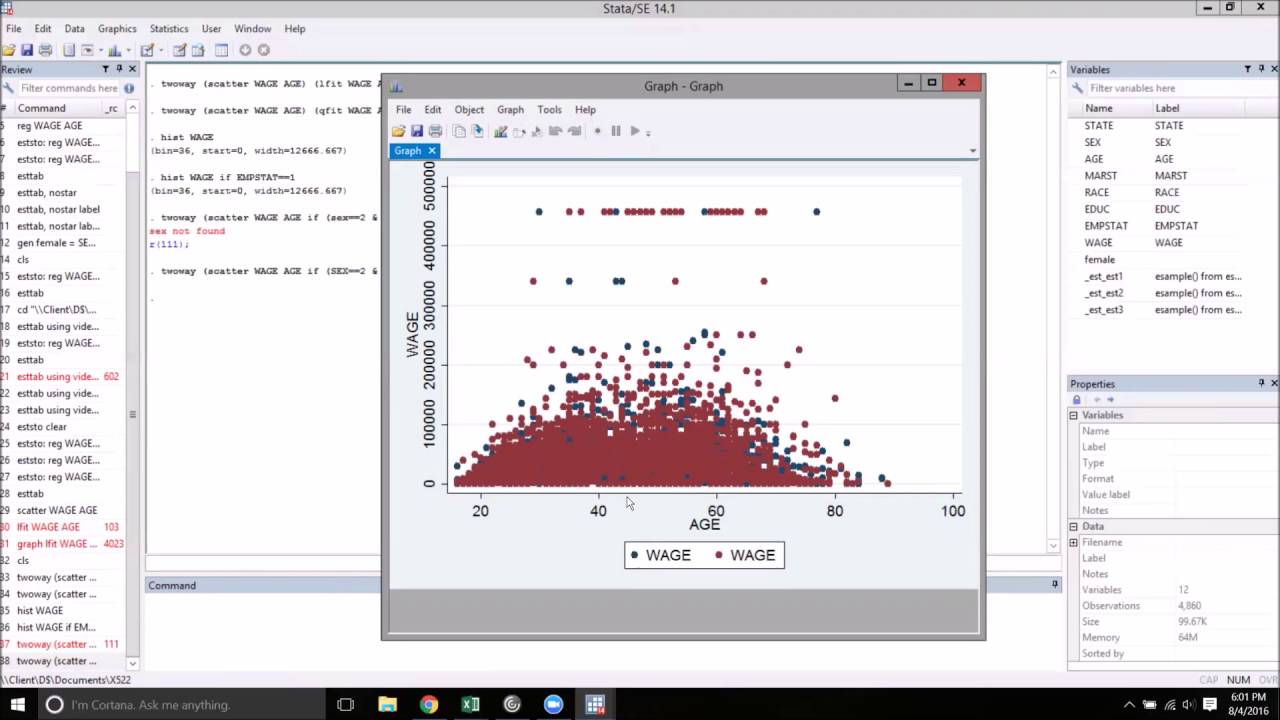This screenshot has width=1280, height=720.
Task: Collapse the Variables section in Properties
Action: (x=1073, y=415)
